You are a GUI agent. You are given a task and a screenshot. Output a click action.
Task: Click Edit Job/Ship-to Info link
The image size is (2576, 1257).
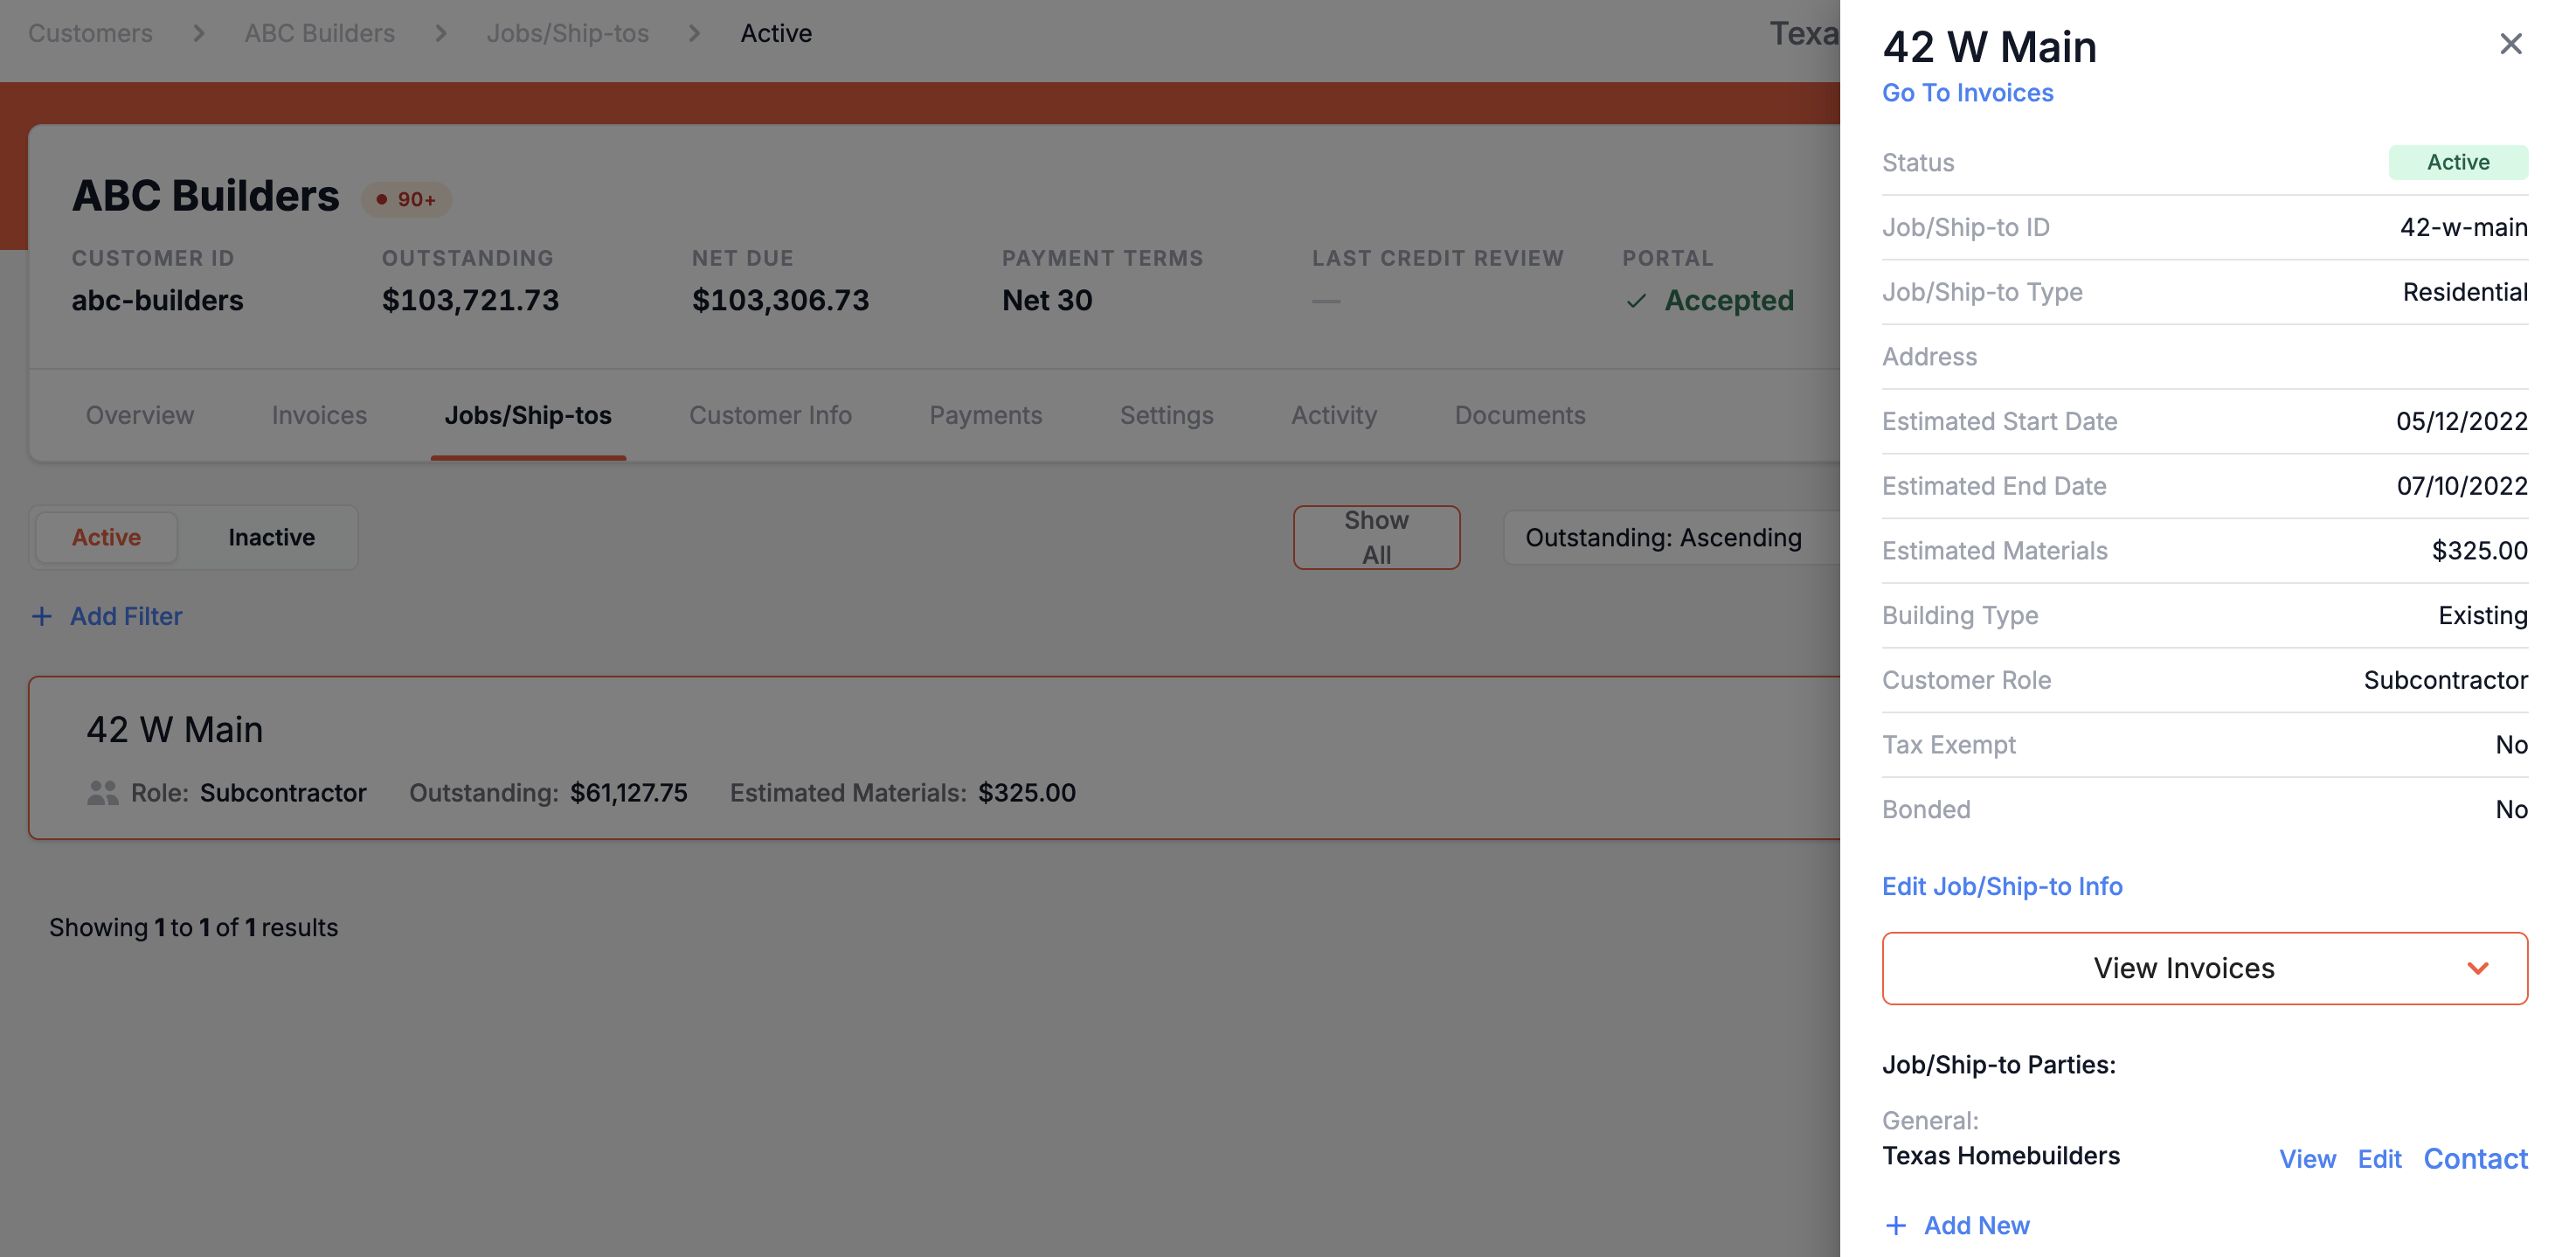coord(2002,886)
